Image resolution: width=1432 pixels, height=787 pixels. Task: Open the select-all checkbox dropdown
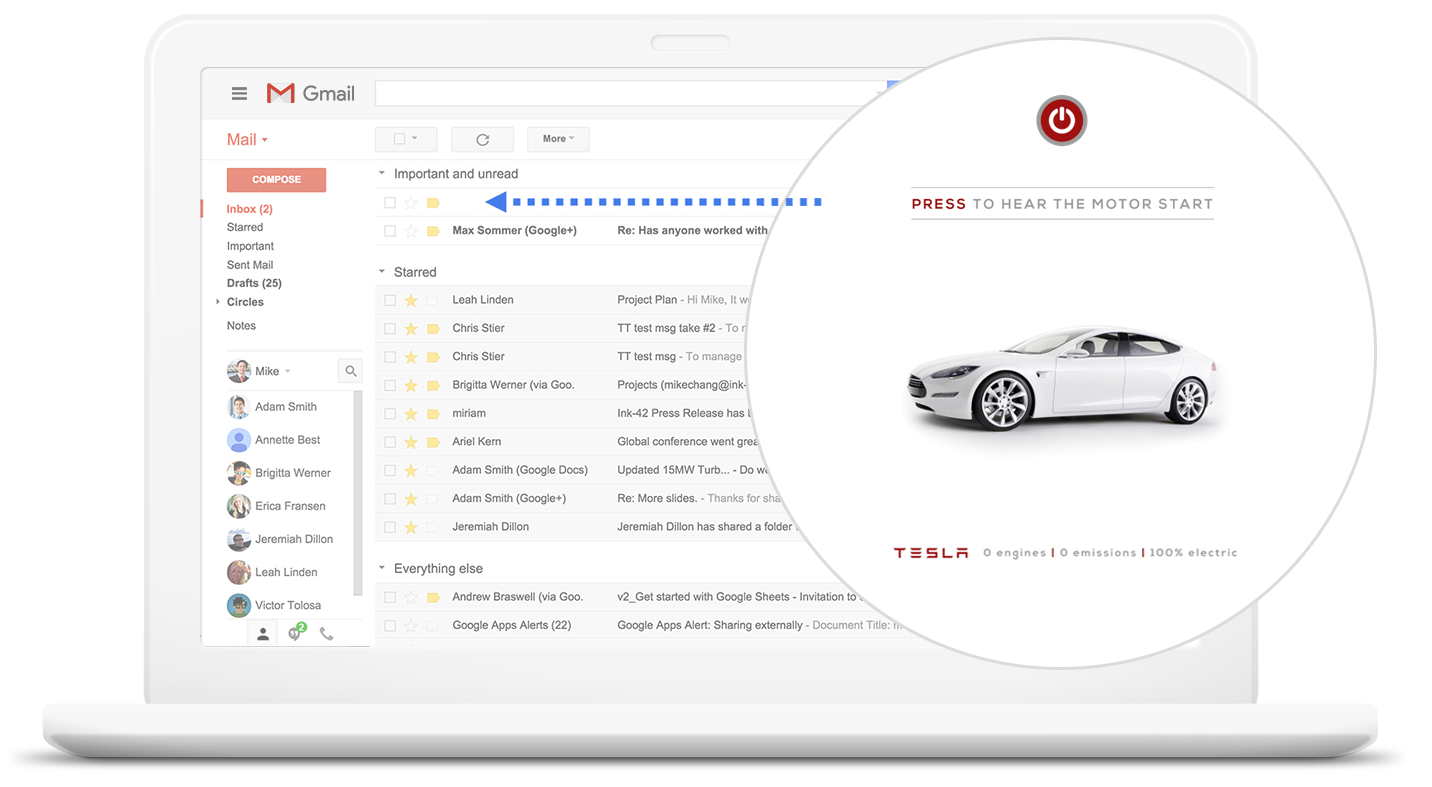point(405,139)
